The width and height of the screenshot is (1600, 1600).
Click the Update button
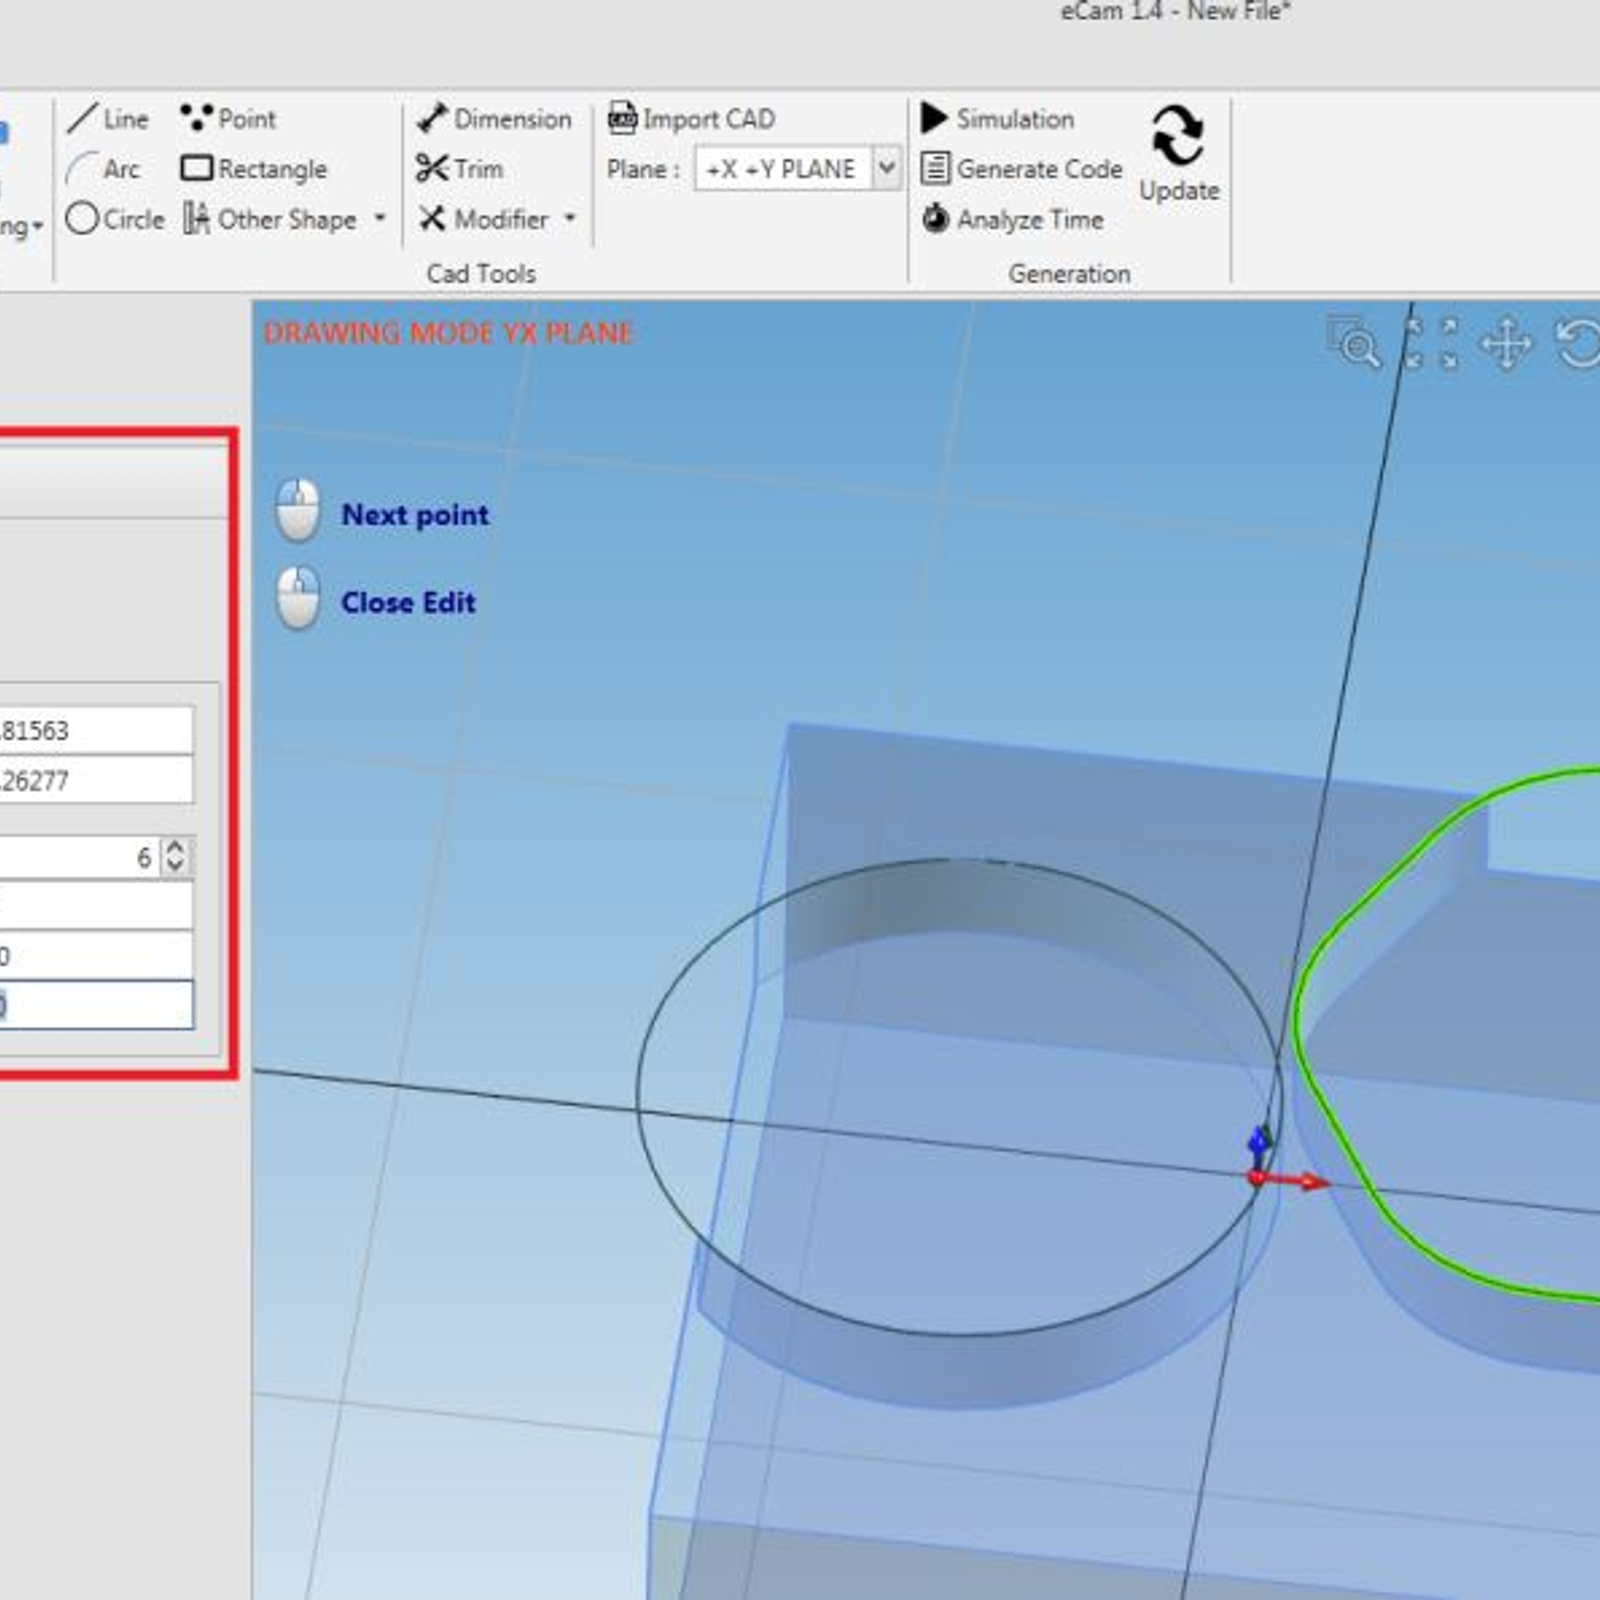(x=1179, y=153)
